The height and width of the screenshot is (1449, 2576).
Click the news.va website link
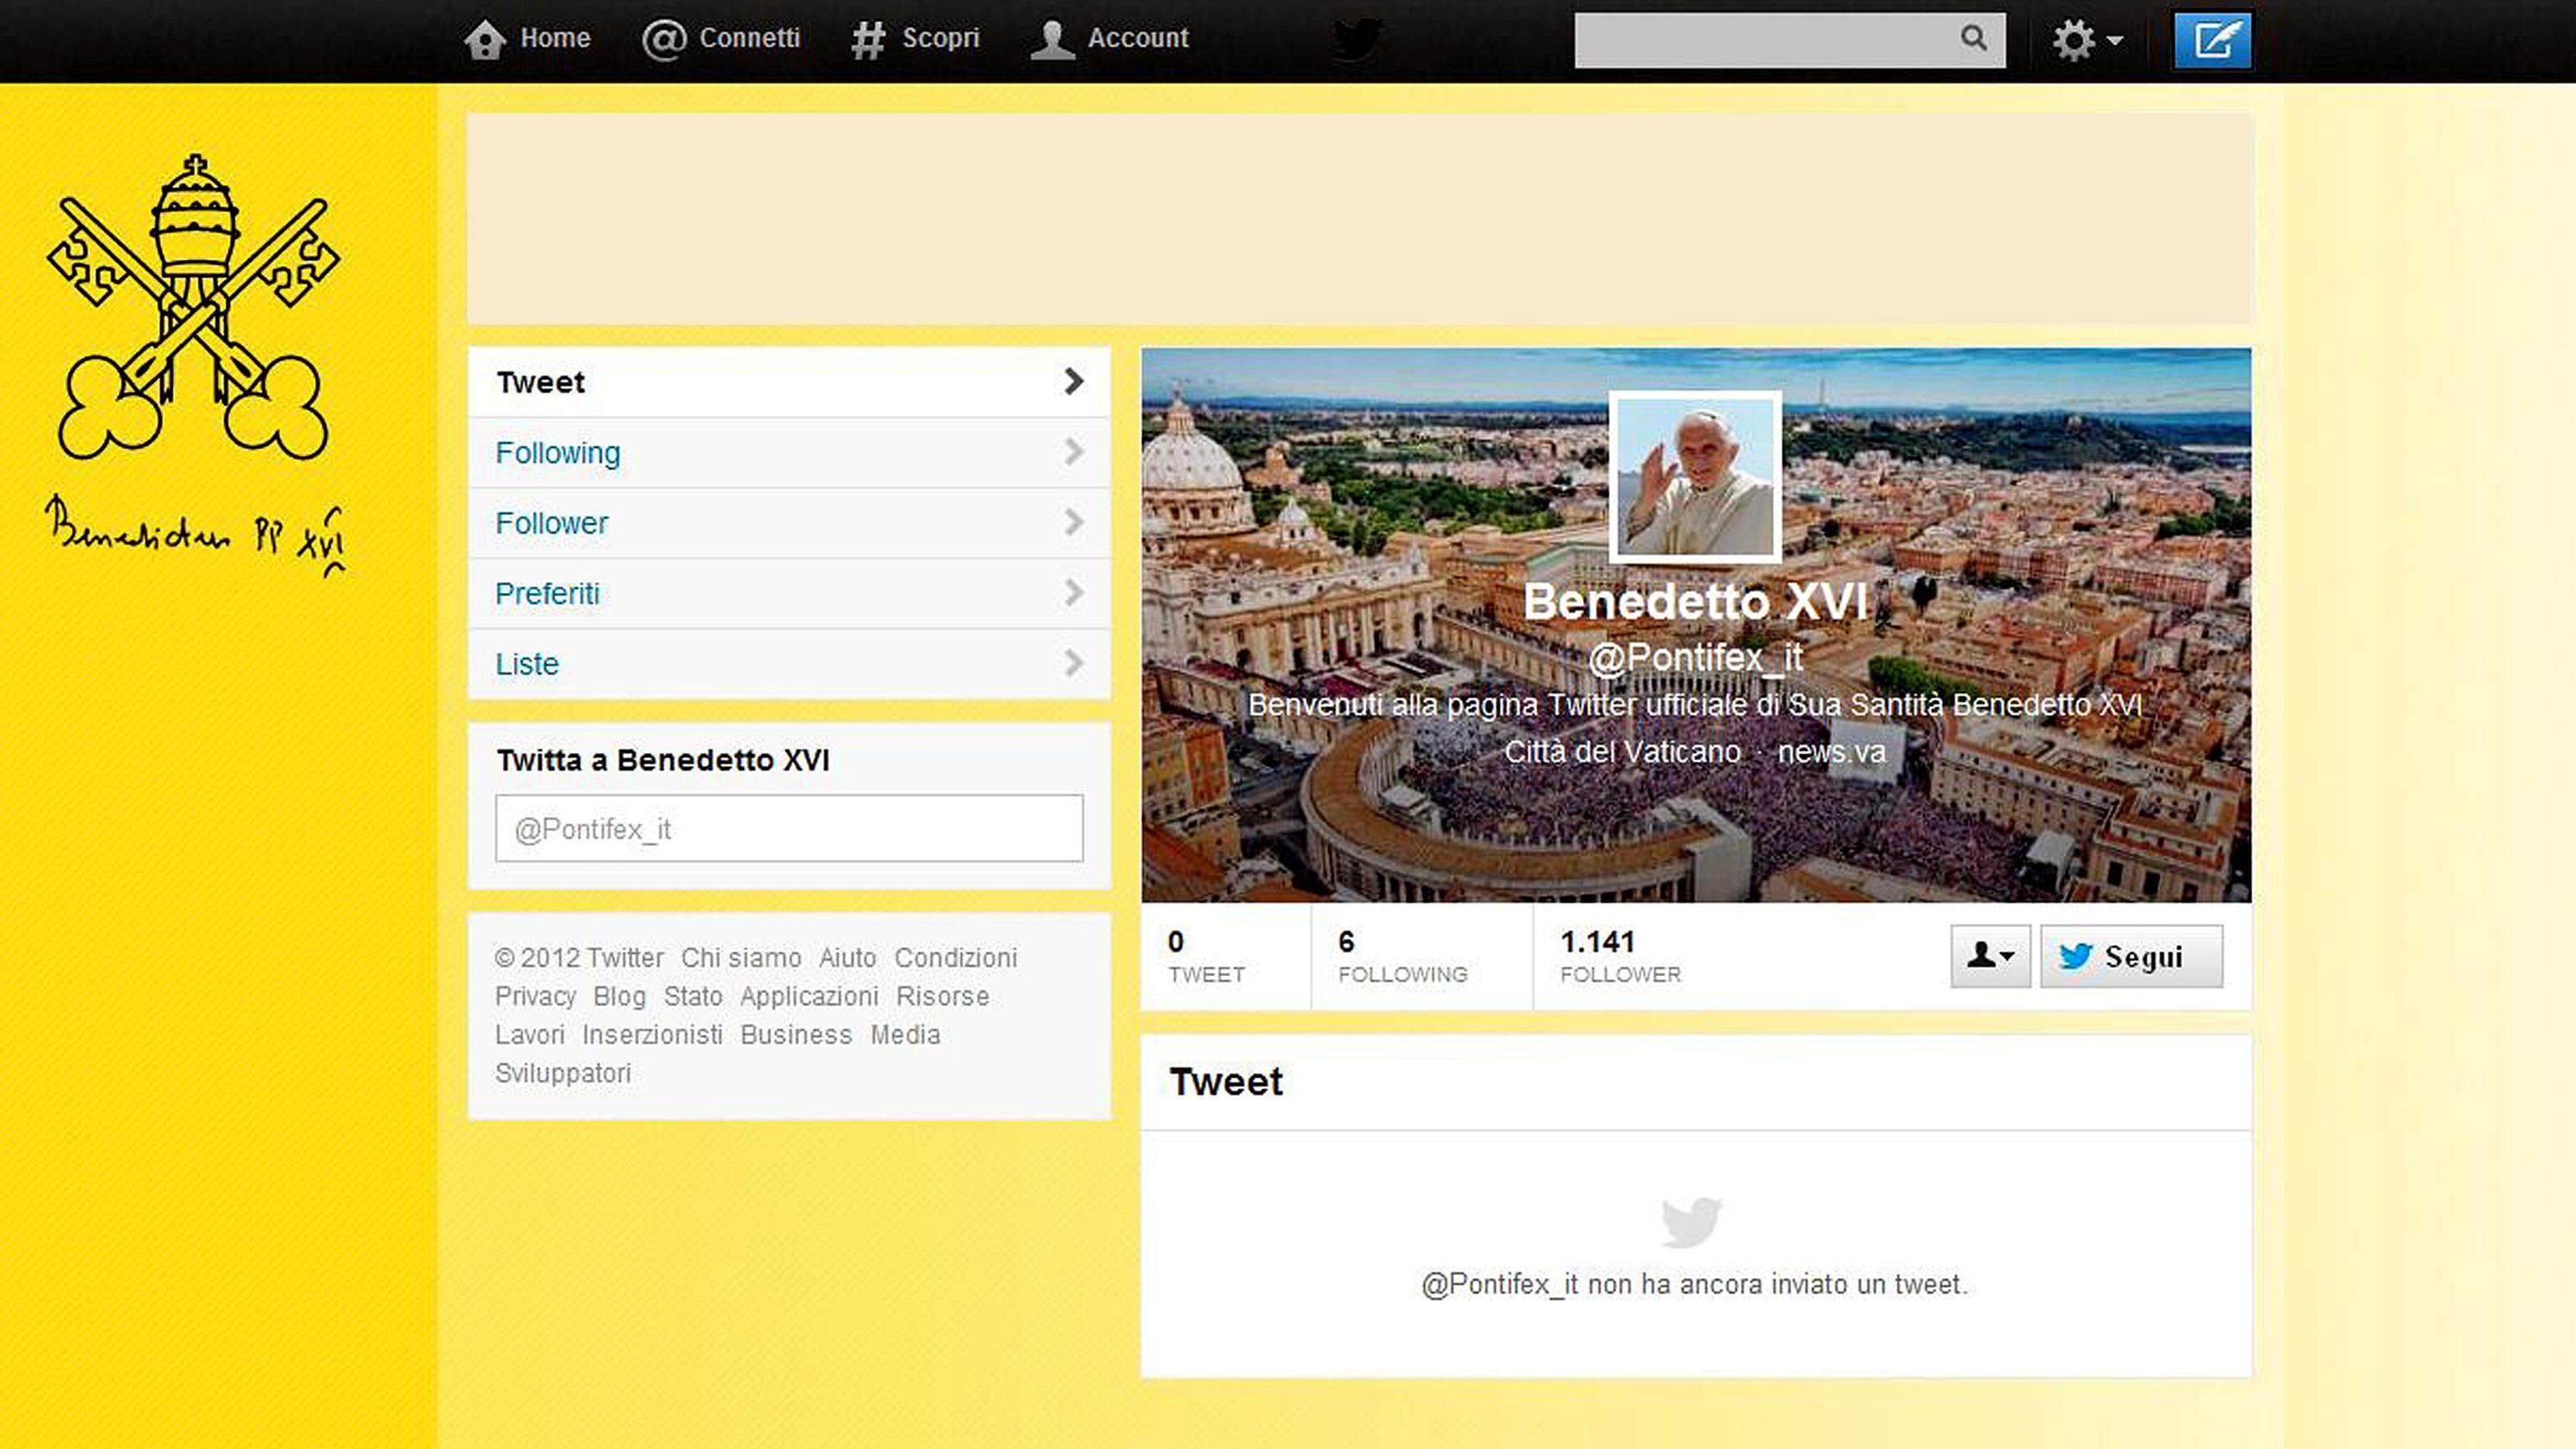tap(1831, 752)
